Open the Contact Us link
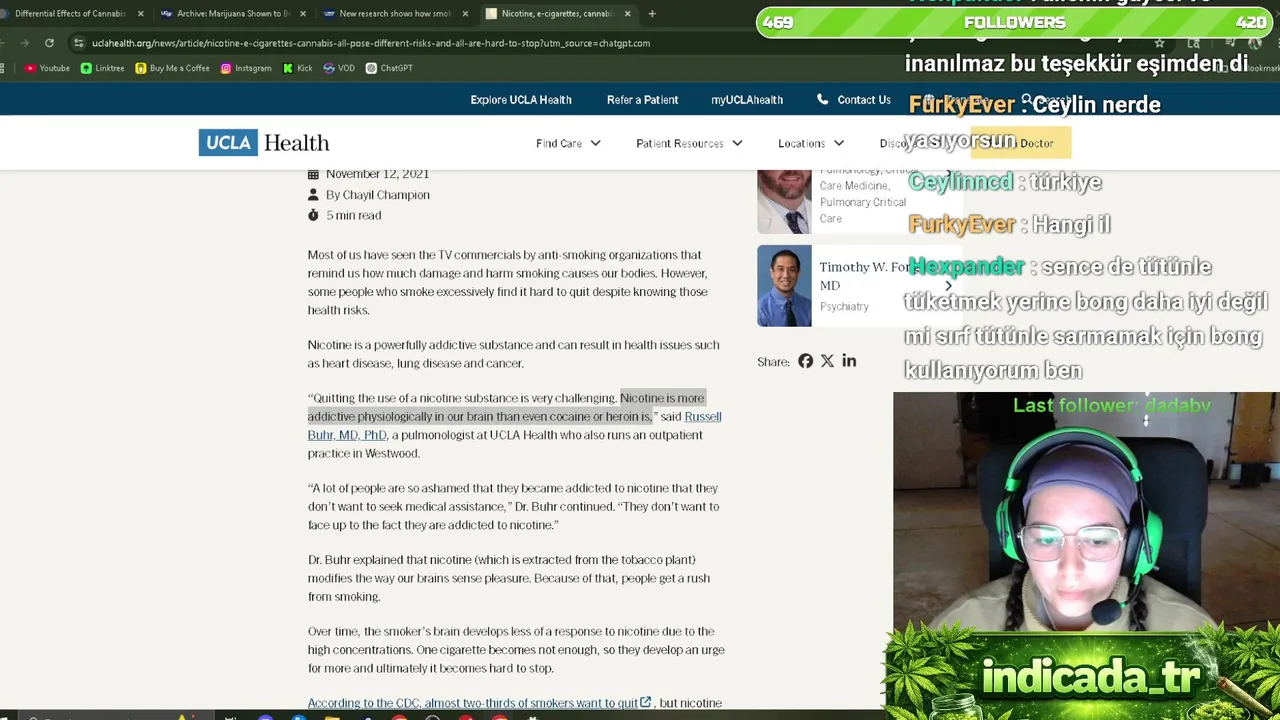 864,100
